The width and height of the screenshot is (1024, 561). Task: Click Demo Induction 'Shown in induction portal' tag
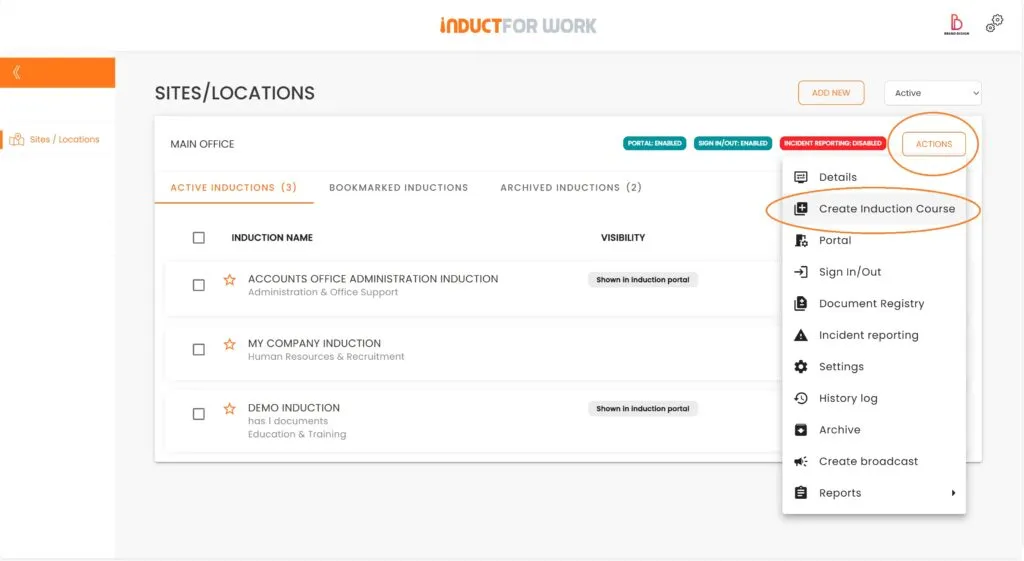[643, 409]
